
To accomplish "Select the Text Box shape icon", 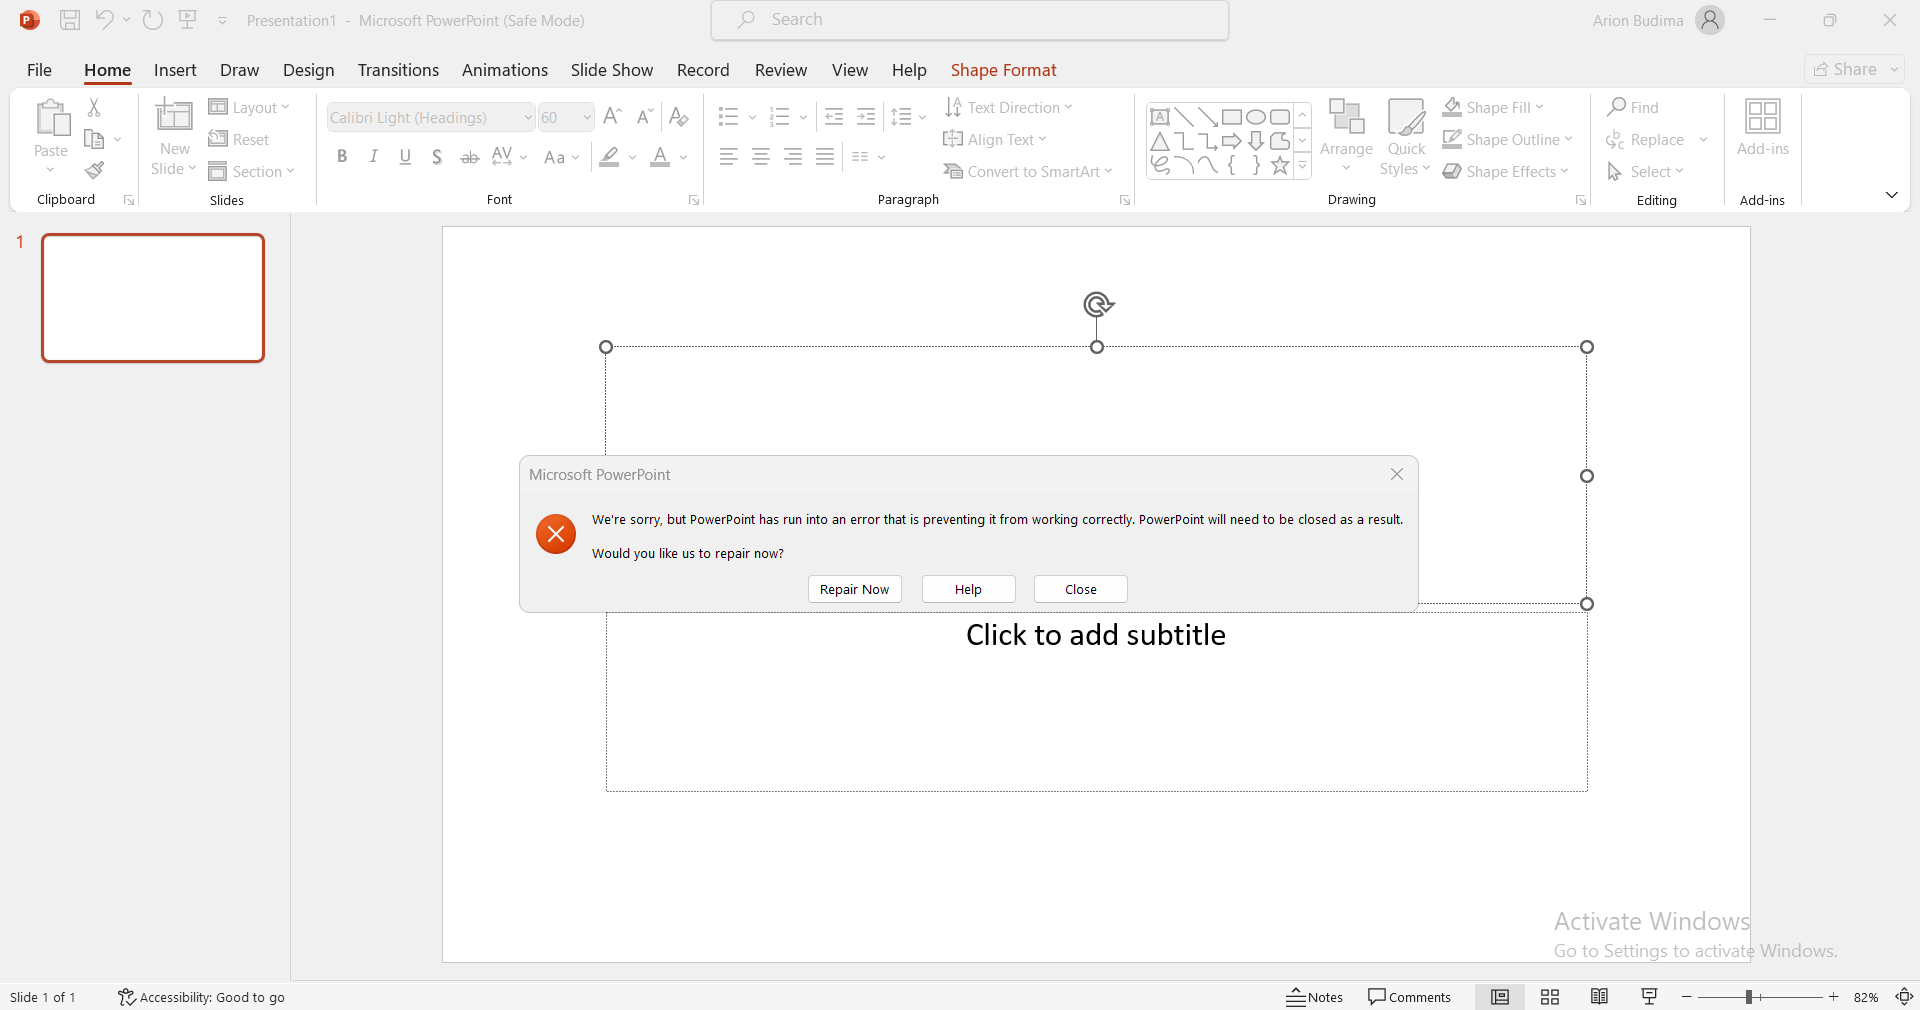I will [1160, 117].
